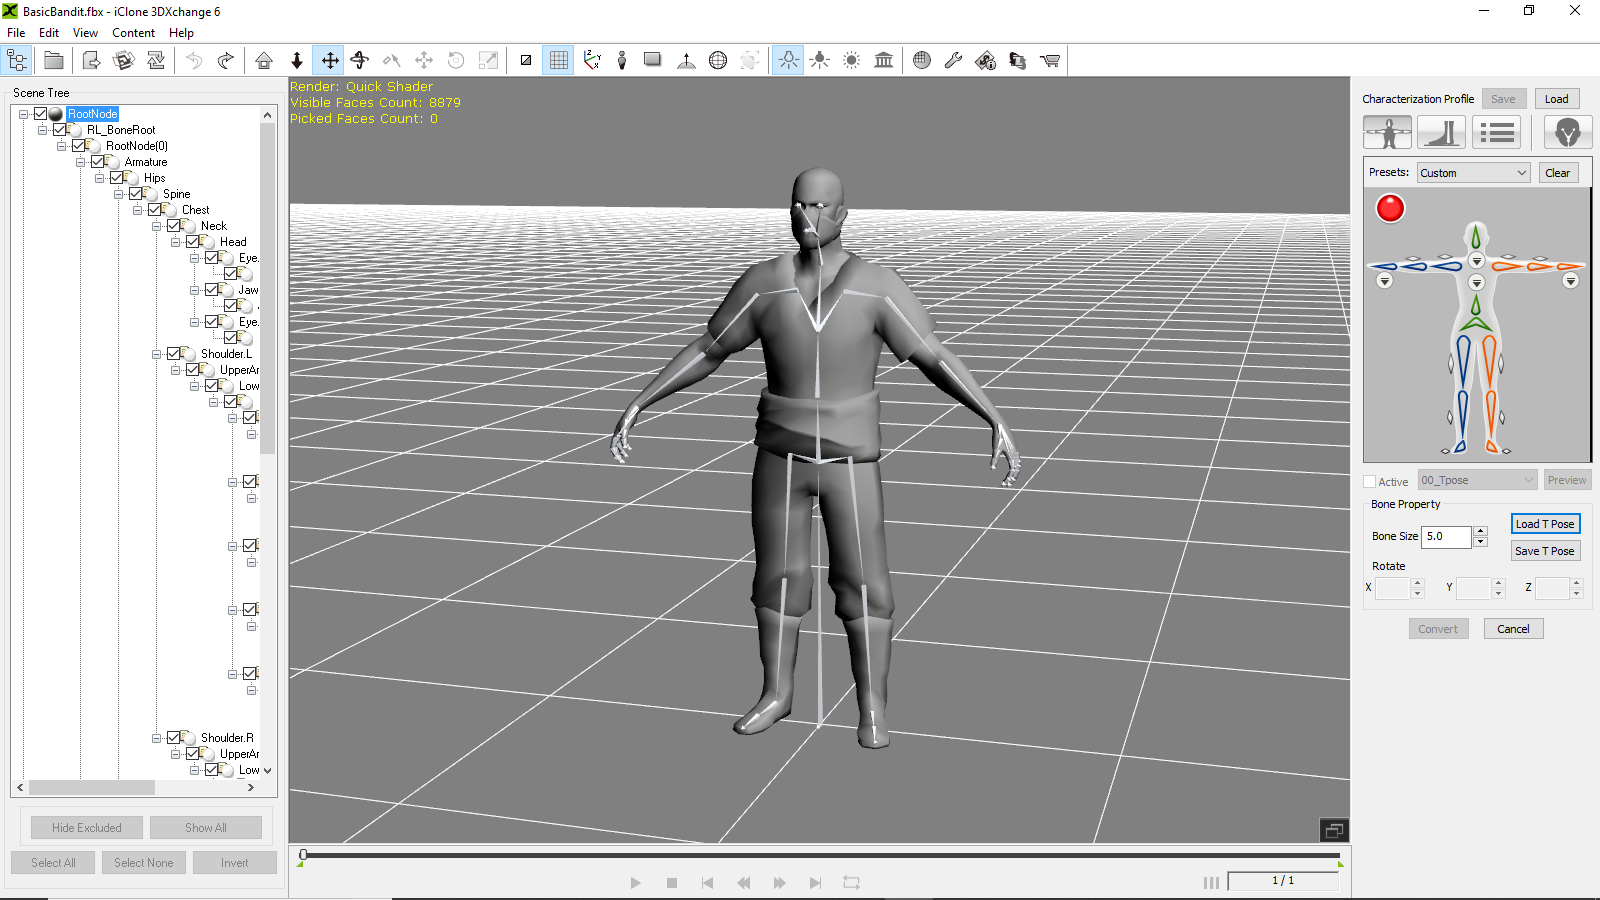Toggle the Neck checkbox
Screen dimensions: 1600x900
pyautogui.click(x=174, y=226)
